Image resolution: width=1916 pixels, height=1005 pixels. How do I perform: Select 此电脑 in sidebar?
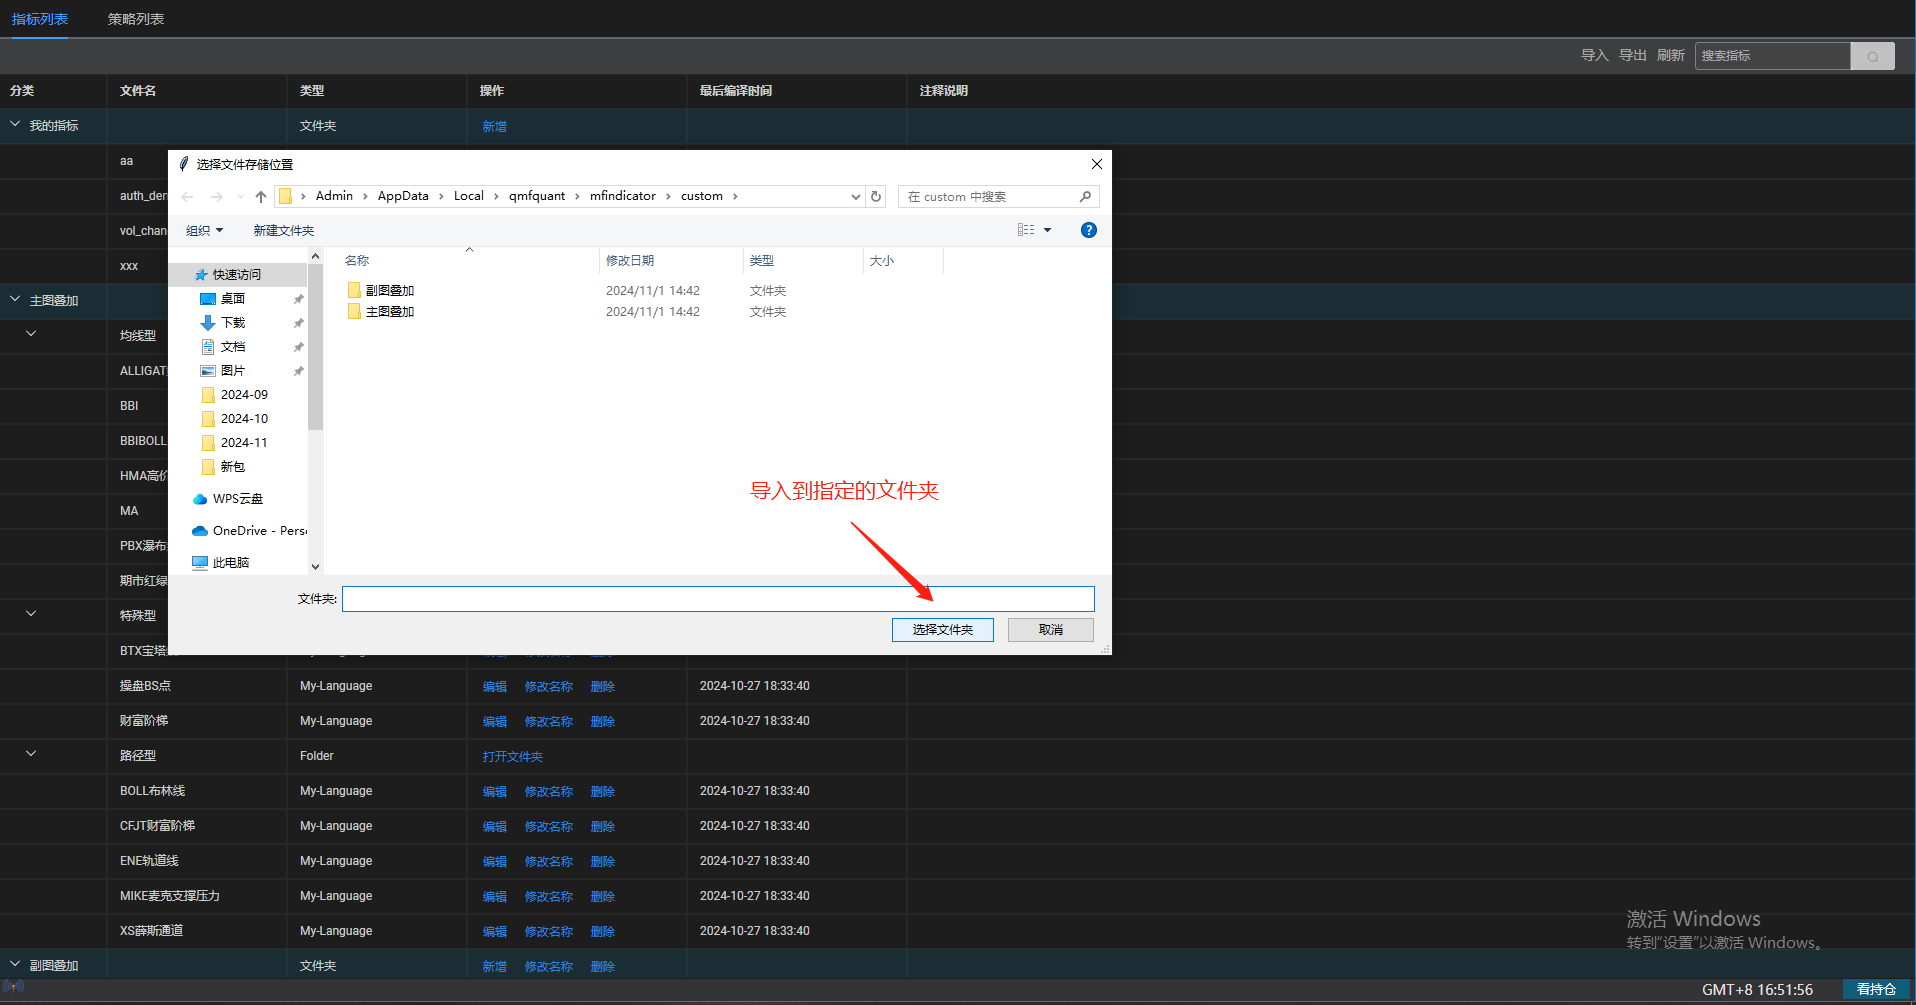tap(231, 563)
